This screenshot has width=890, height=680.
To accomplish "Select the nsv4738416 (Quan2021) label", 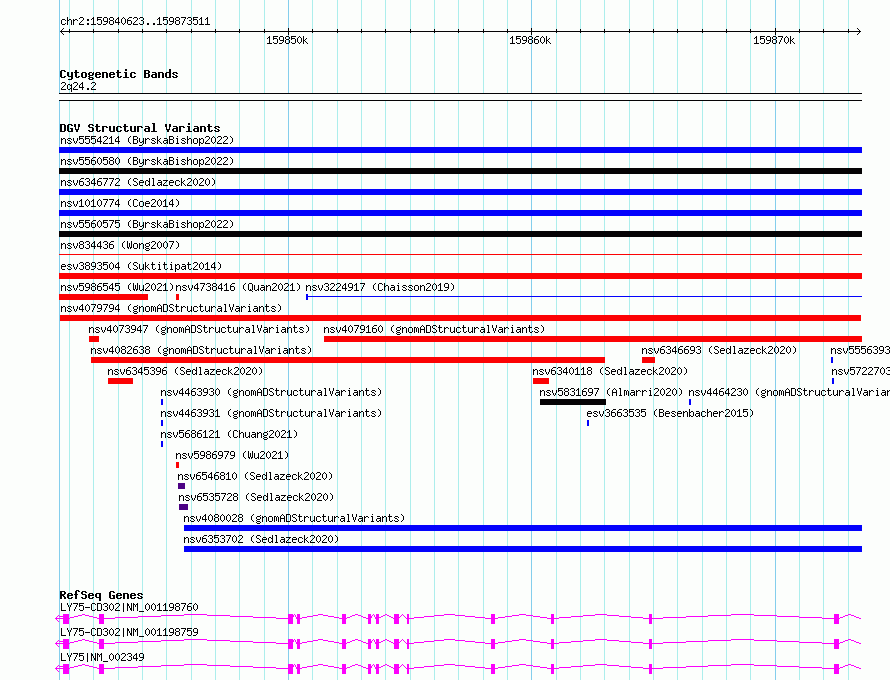I will pos(238,287).
